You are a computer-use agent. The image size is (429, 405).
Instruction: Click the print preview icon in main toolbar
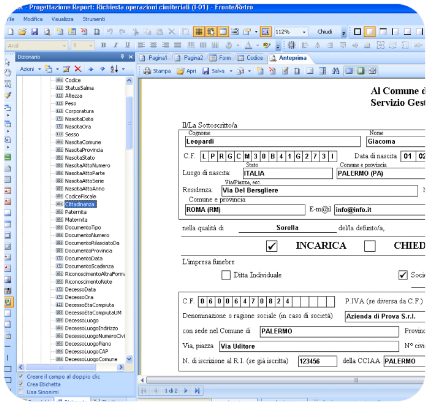(x=47, y=32)
